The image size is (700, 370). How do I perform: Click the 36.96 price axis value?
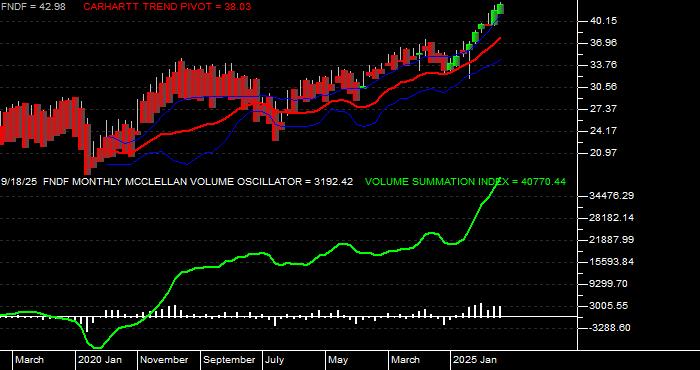tap(604, 43)
